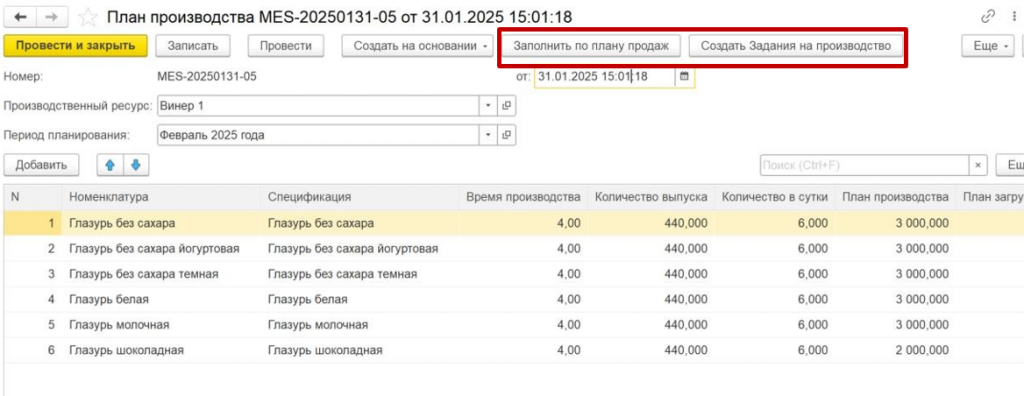The image size is (1024, 396).
Task: Sort by the Номенклатура column header
Action: click(x=161, y=197)
